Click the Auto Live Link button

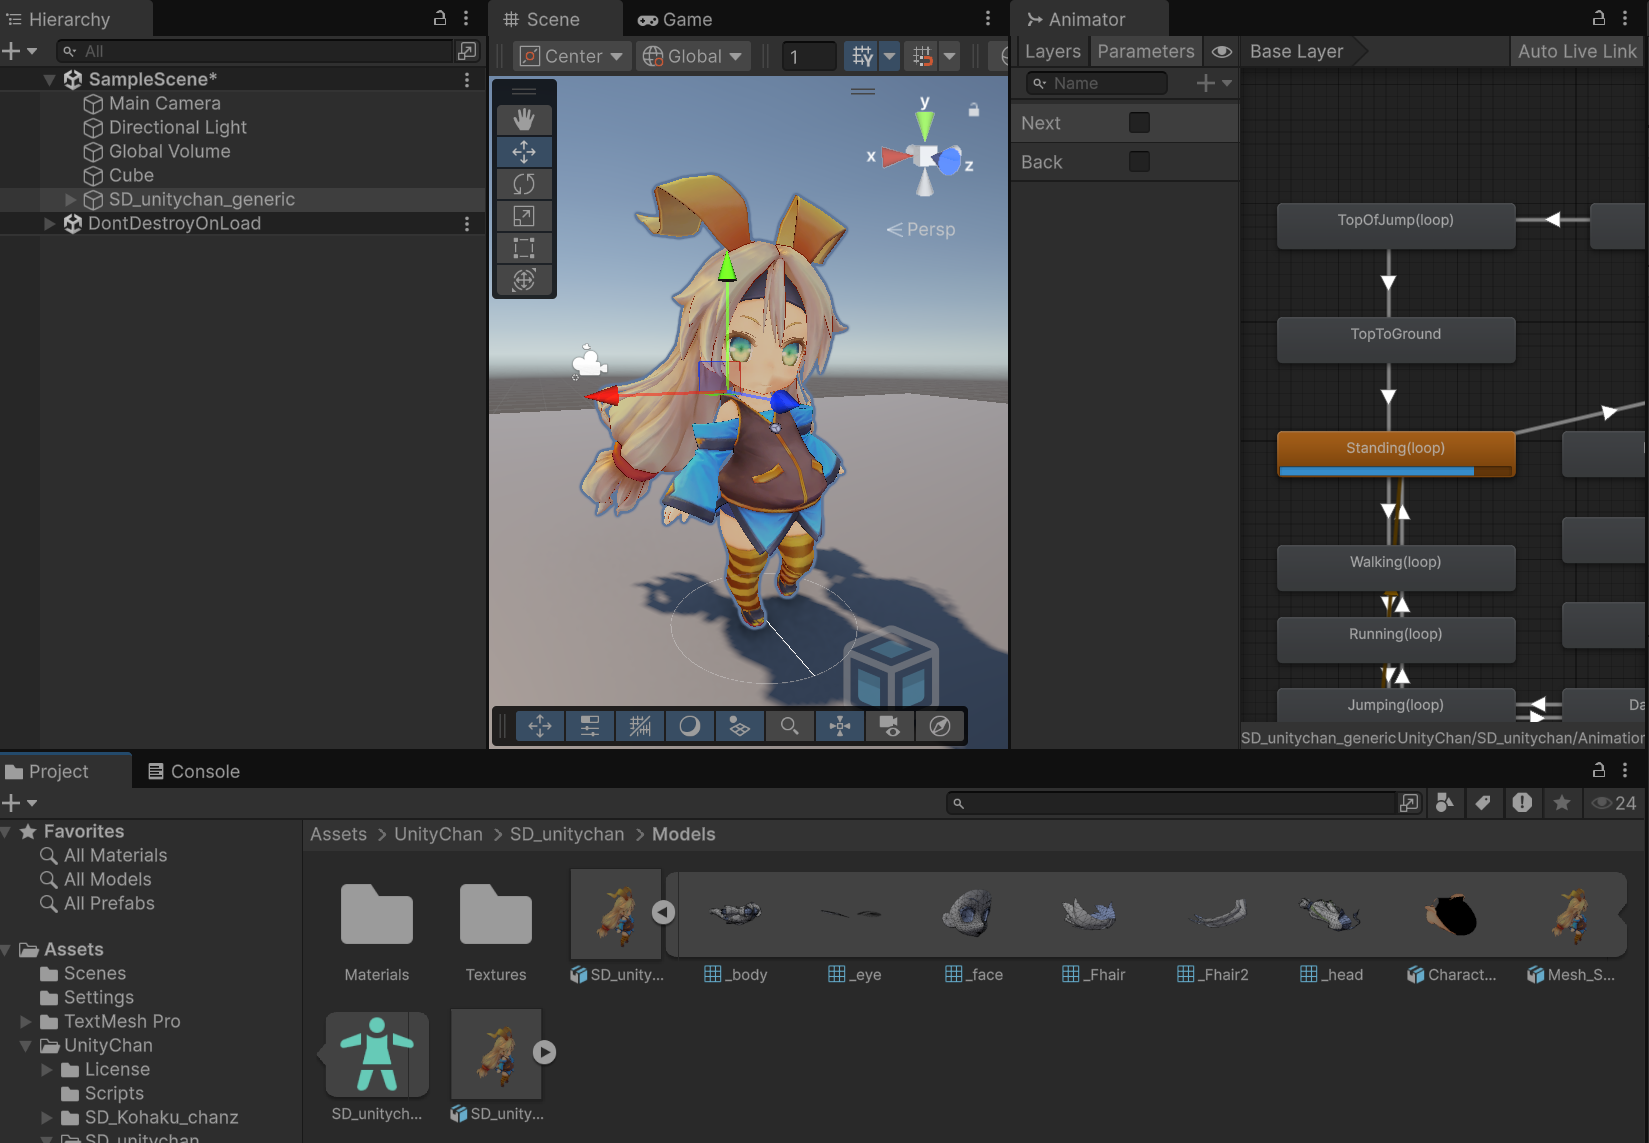pyautogui.click(x=1577, y=52)
